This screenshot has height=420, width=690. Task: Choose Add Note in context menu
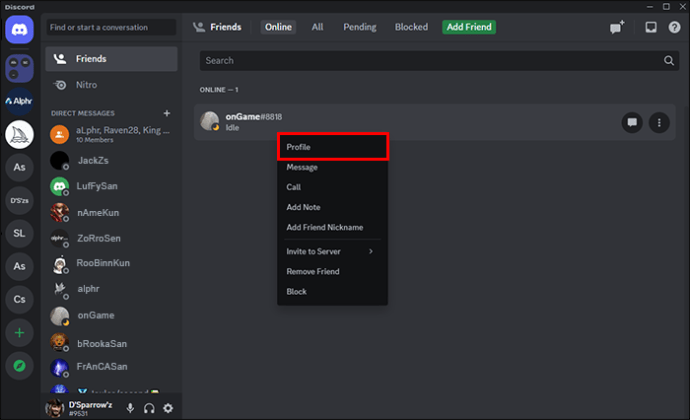(333, 207)
